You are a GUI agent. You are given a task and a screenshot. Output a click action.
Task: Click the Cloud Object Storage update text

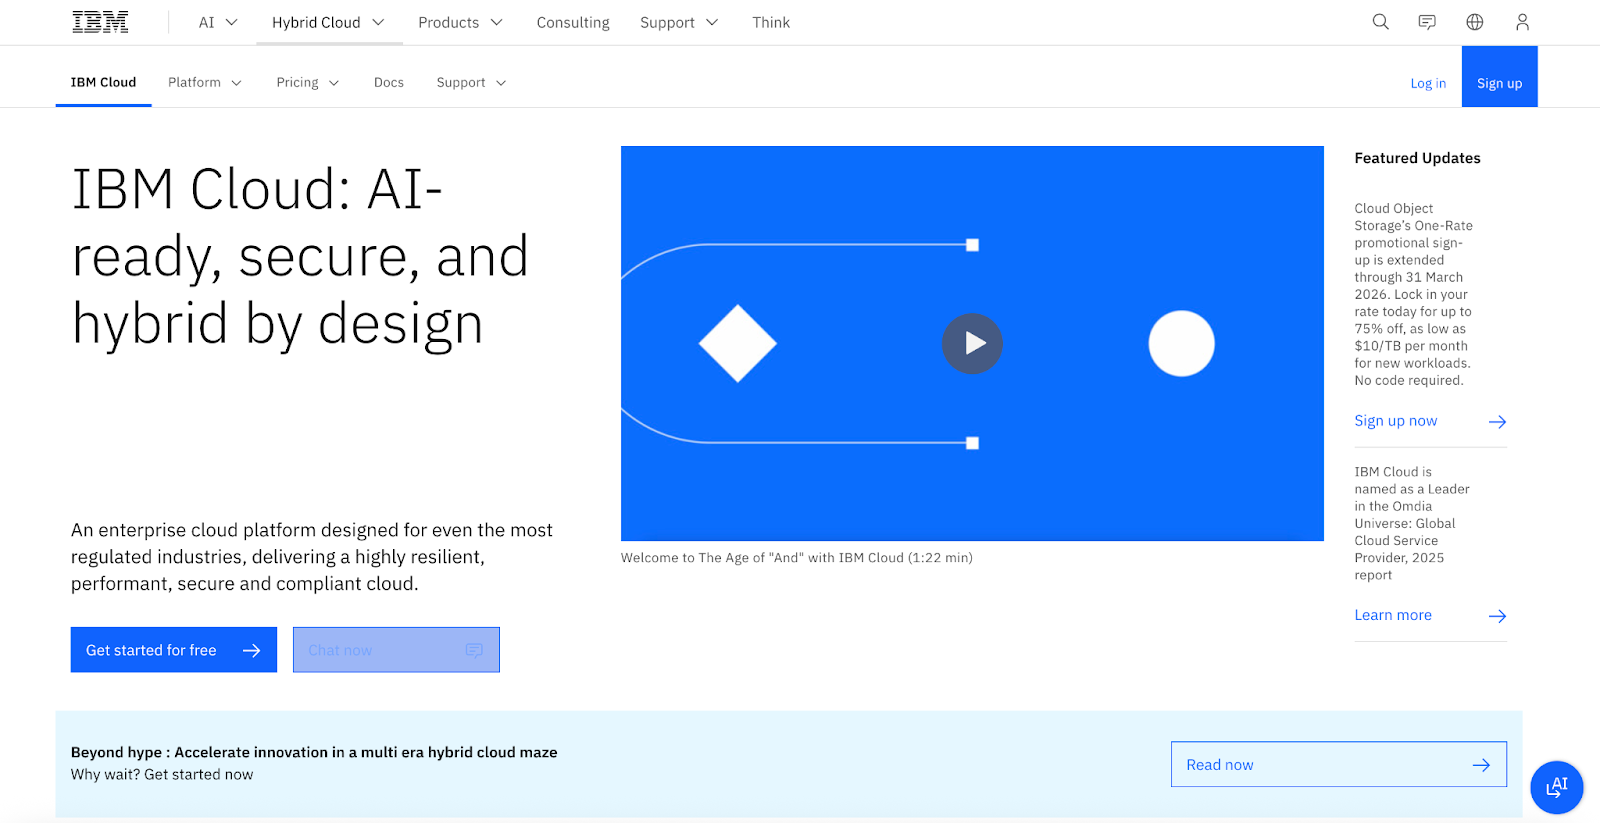(x=1413, y=294)
